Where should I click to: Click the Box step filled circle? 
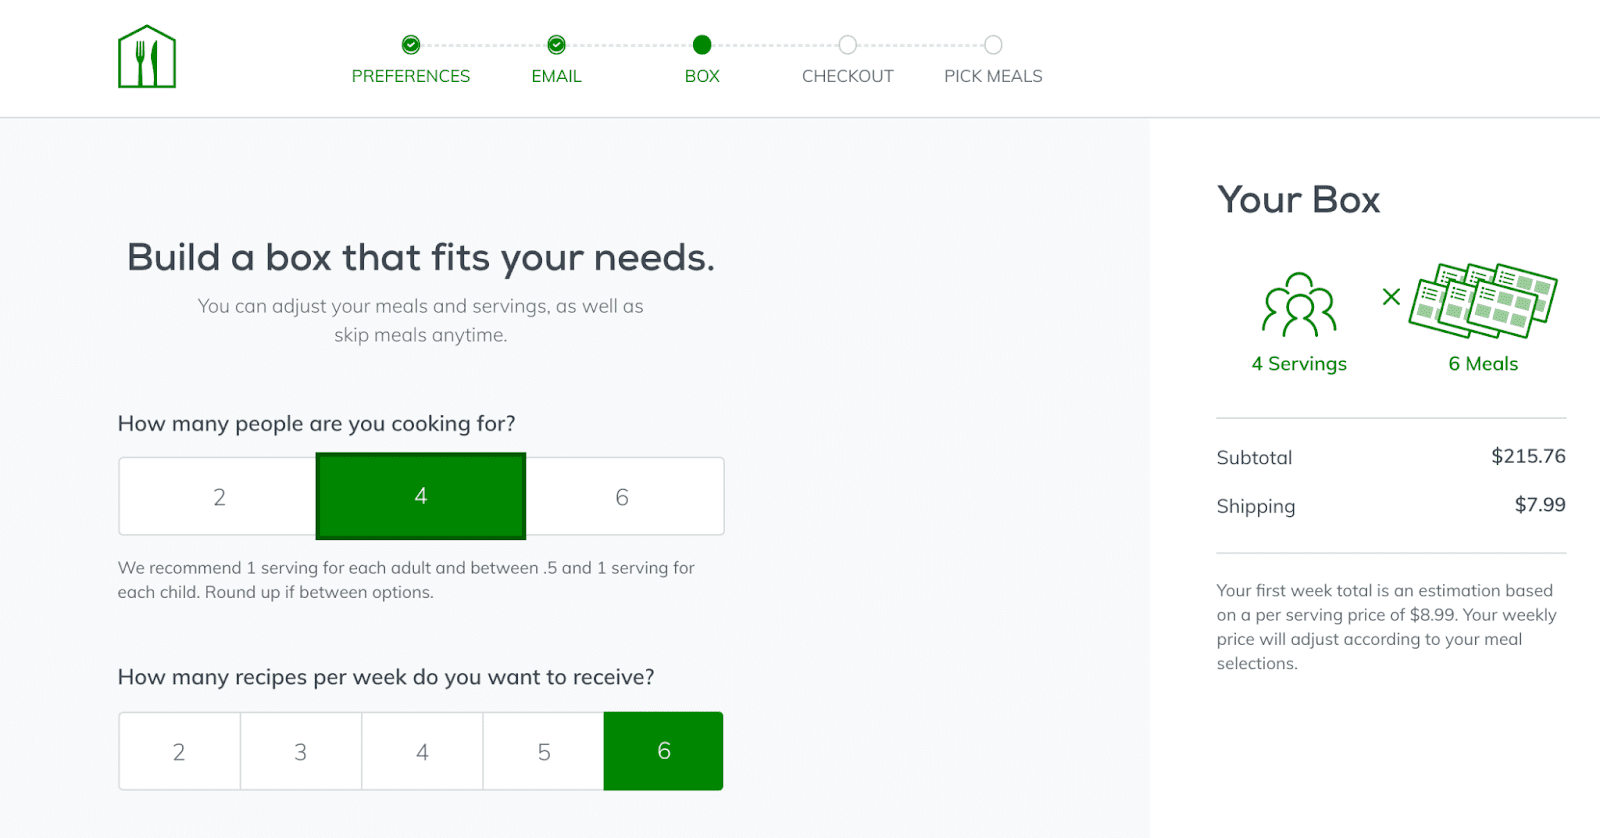click(x=702, y=45)
